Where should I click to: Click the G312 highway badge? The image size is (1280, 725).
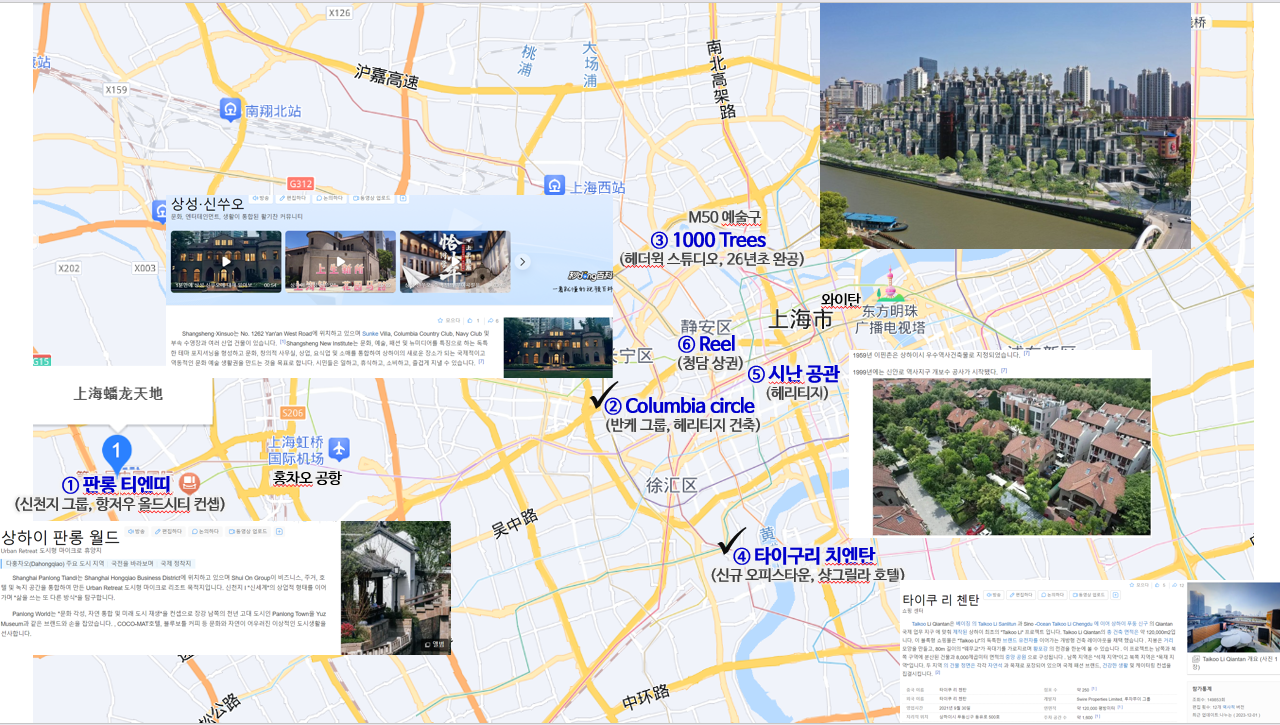300,184
